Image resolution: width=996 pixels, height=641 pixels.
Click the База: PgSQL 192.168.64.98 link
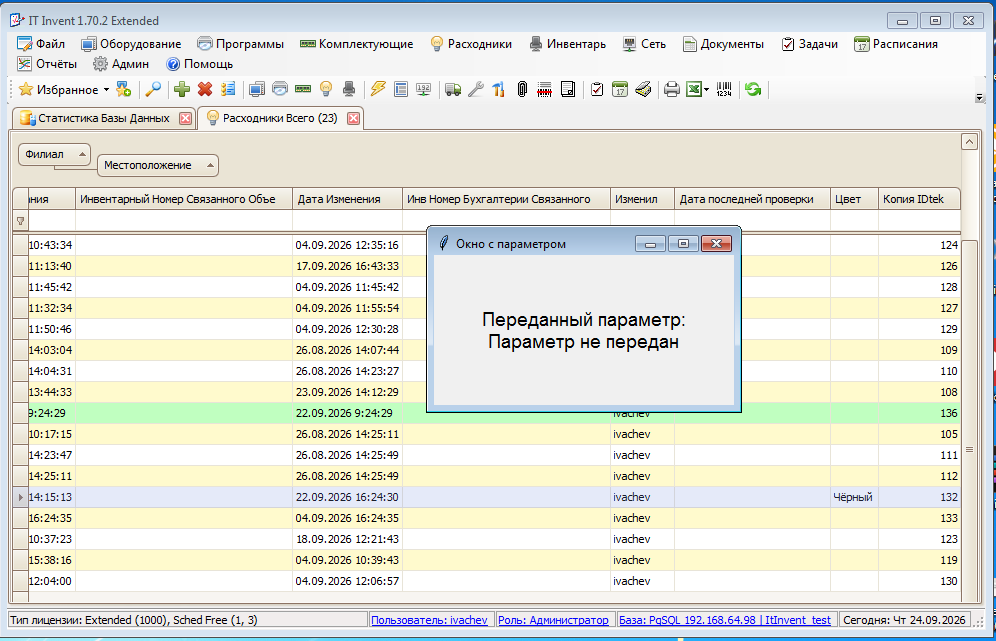(x=725, y=620)
